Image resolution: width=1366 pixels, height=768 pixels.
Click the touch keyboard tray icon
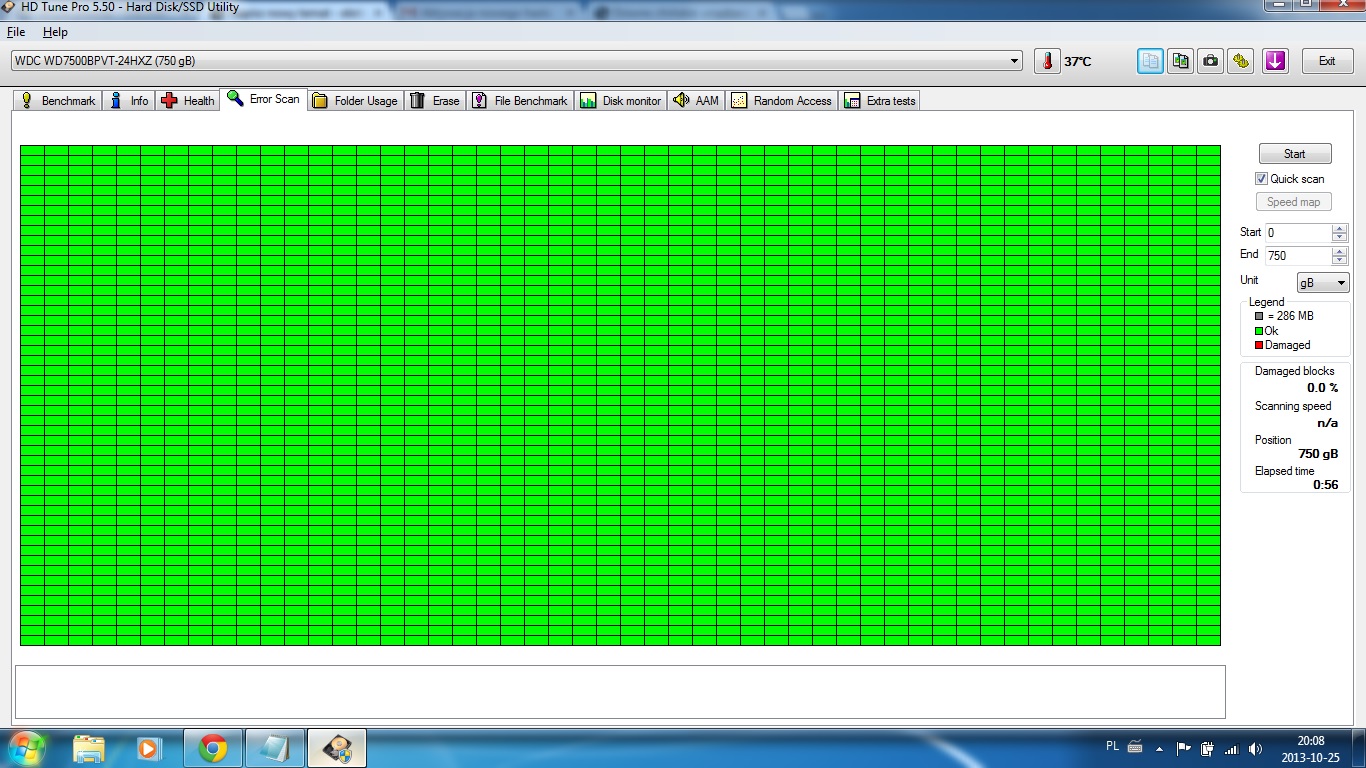(1135, 746)
